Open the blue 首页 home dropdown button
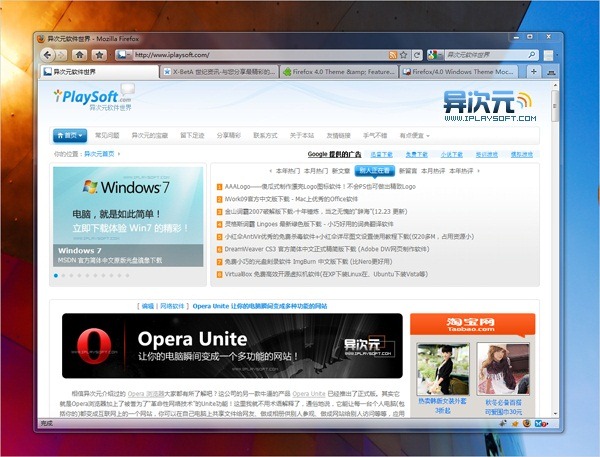 pos(70,135)
